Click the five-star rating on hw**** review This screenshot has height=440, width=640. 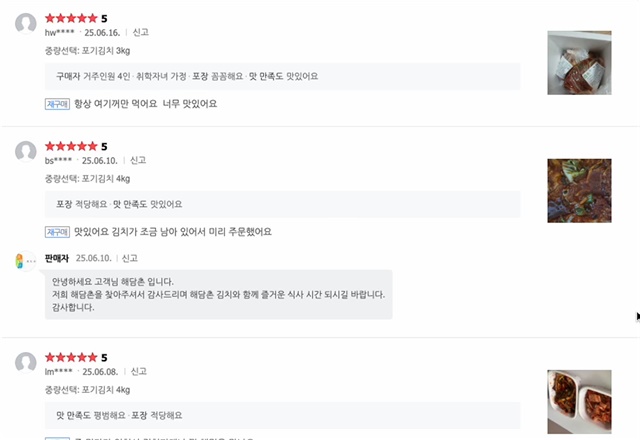tap(71, 18)
